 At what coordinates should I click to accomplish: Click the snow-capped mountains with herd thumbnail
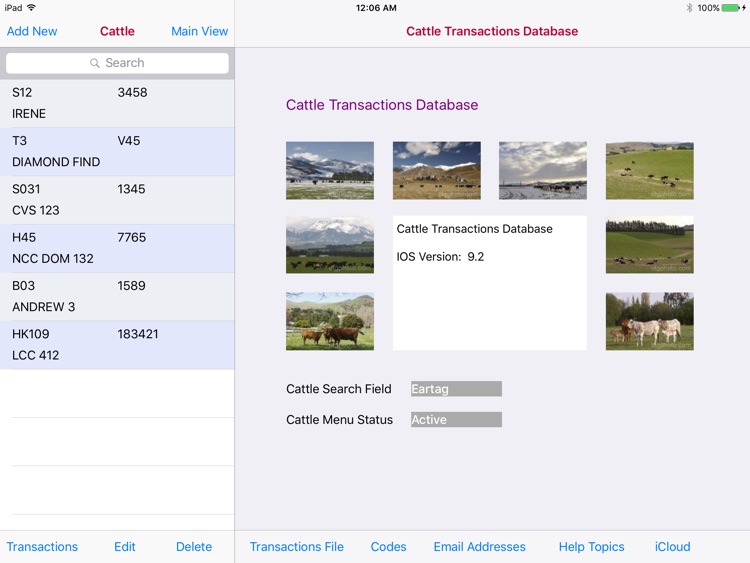click(x=330, y=244)
